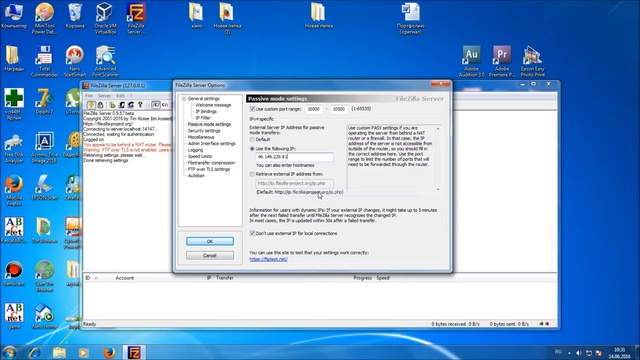Open the File menu in FileZilla Server
The image size is (640, 360).
89,96
